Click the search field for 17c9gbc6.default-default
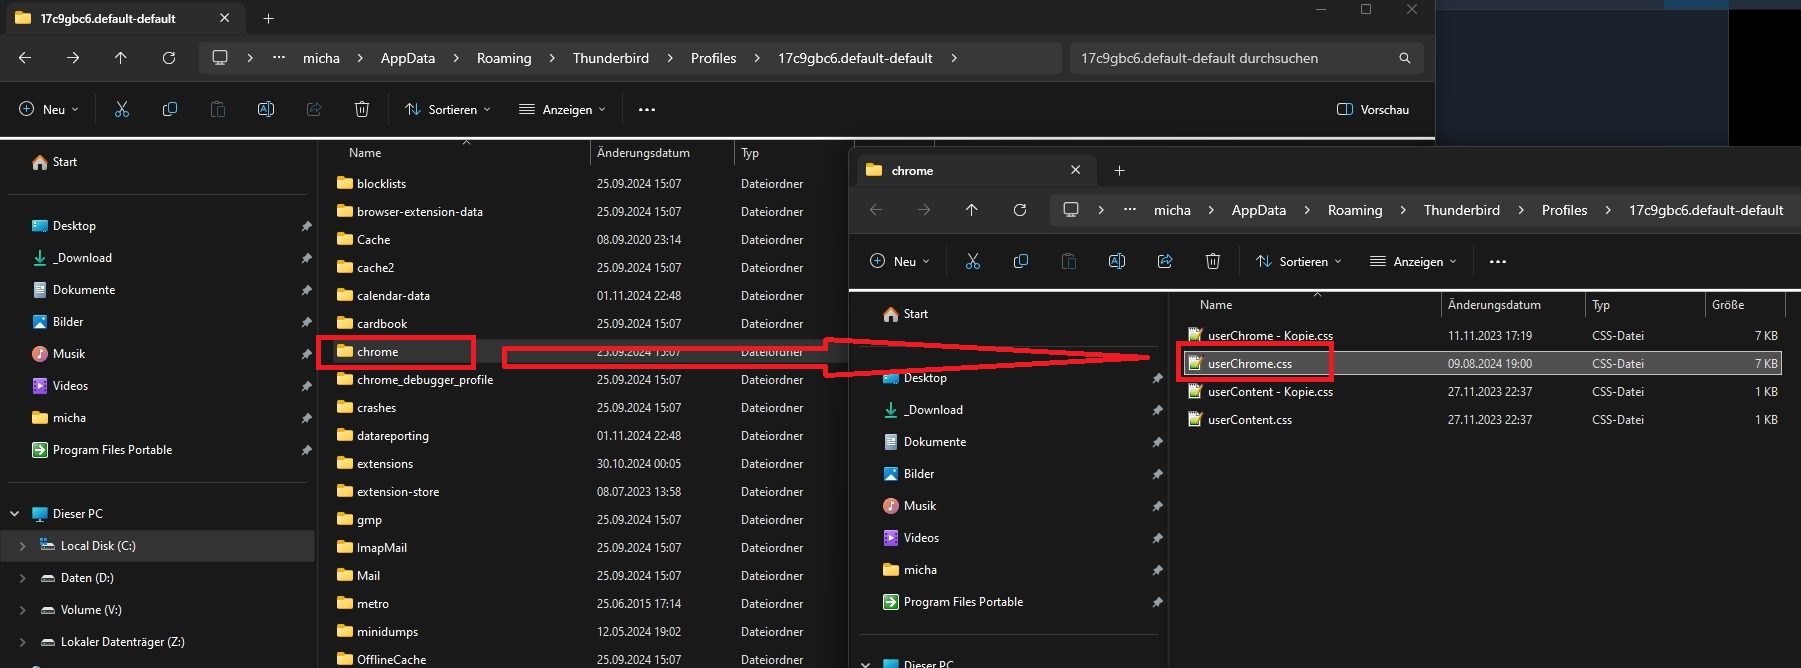This screenshot has height=668, width=1801. coord(1230,58)
